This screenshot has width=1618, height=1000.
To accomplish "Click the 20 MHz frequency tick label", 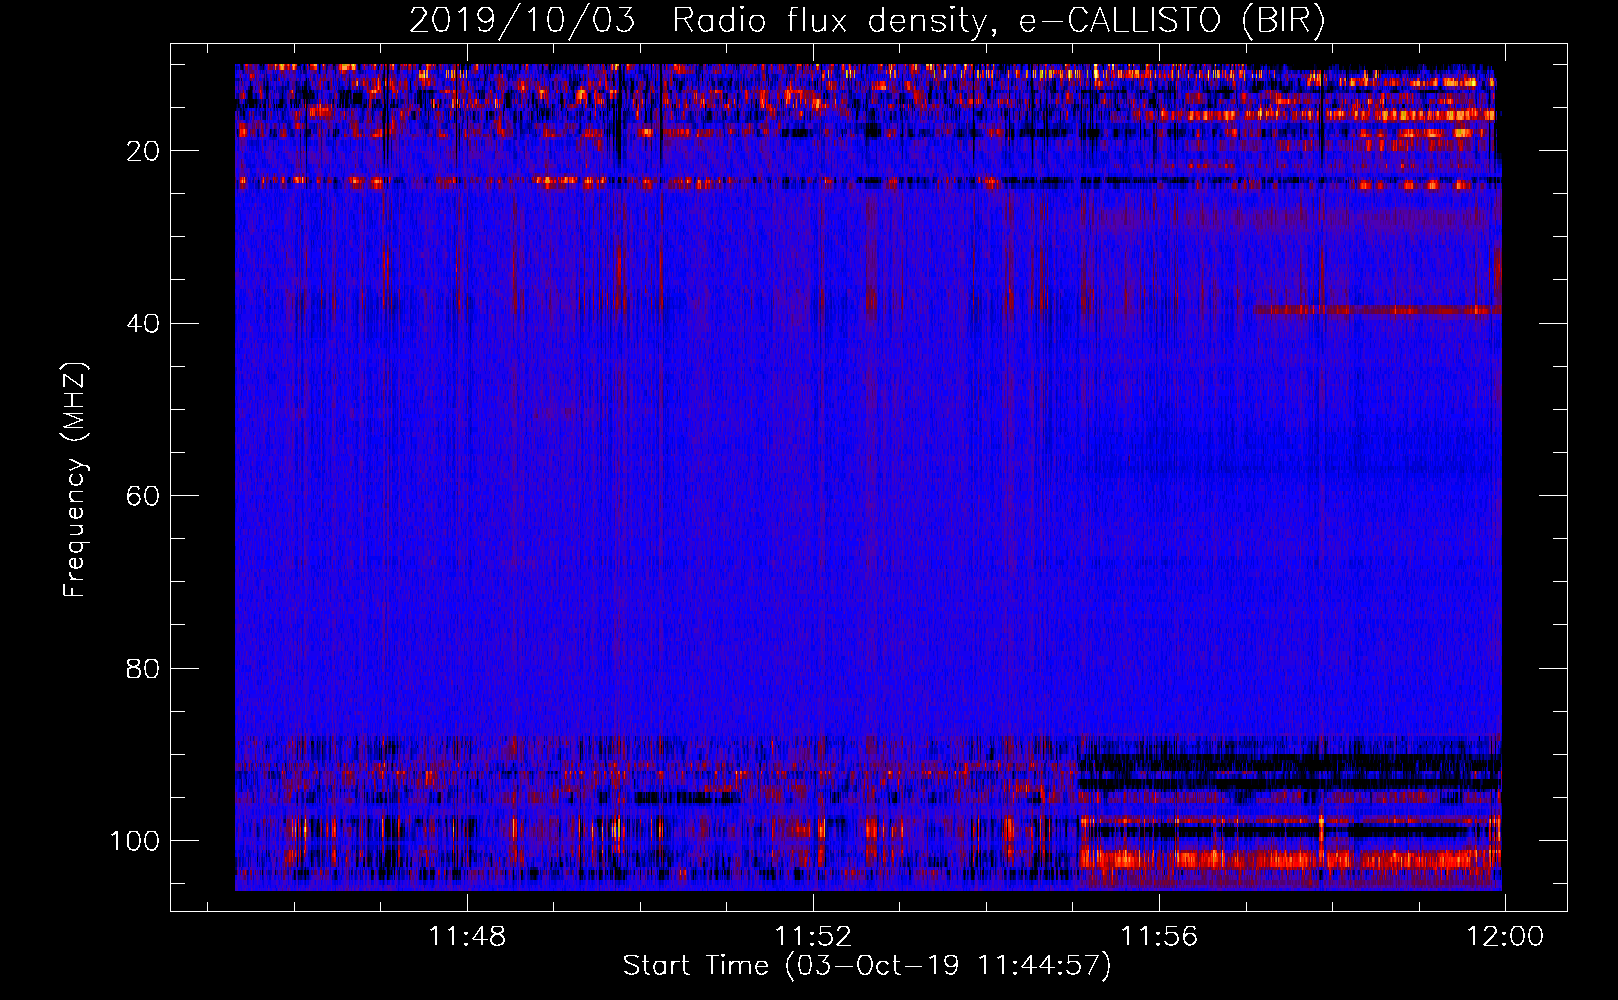I will (x=143, y=151).
